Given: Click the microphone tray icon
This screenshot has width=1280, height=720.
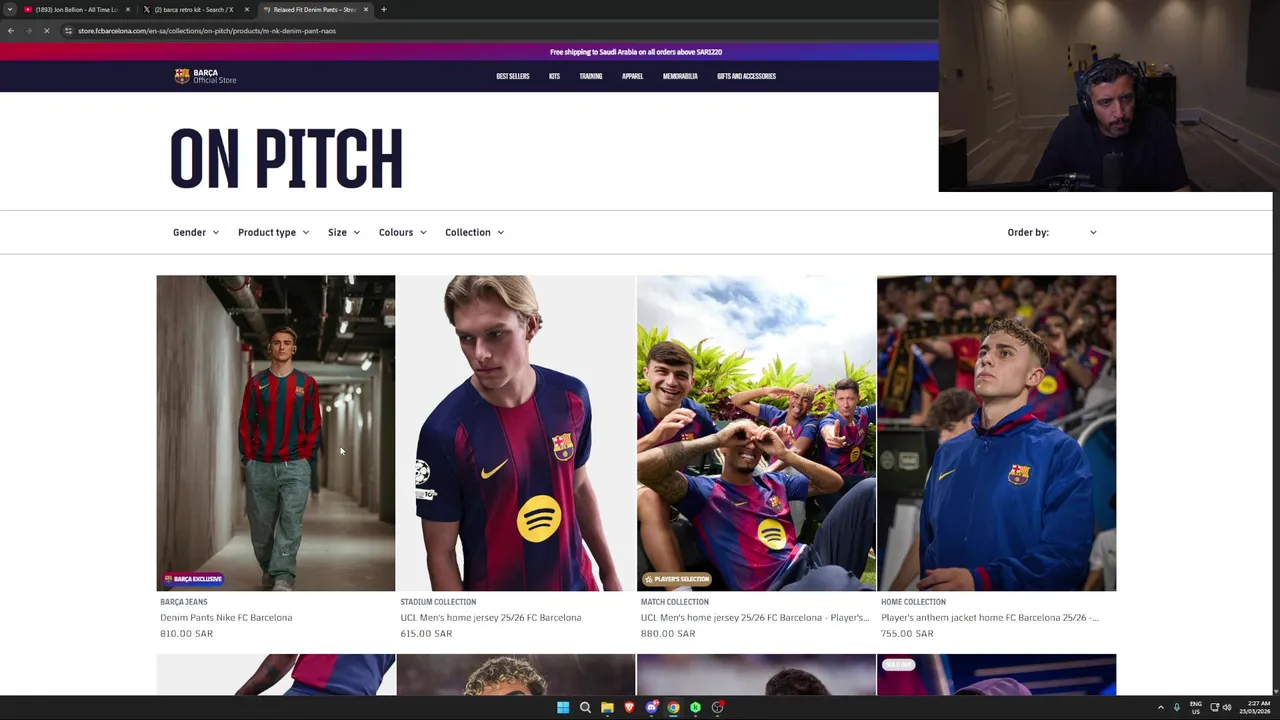Looking at the screenshot, I should point(1177,708).
